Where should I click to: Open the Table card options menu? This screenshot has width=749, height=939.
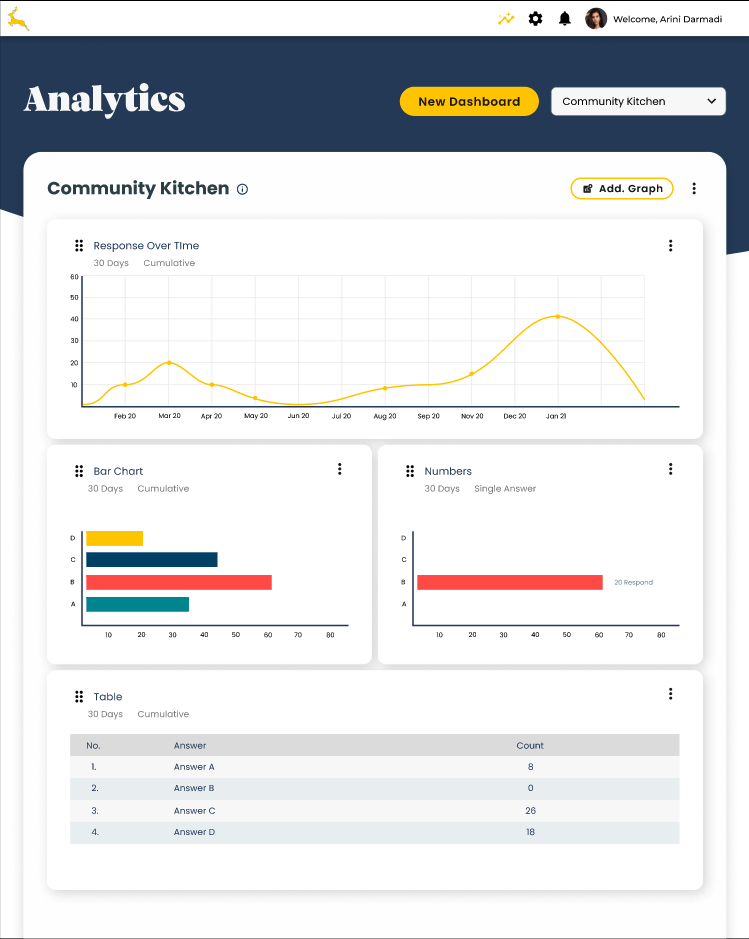[670, 694]
